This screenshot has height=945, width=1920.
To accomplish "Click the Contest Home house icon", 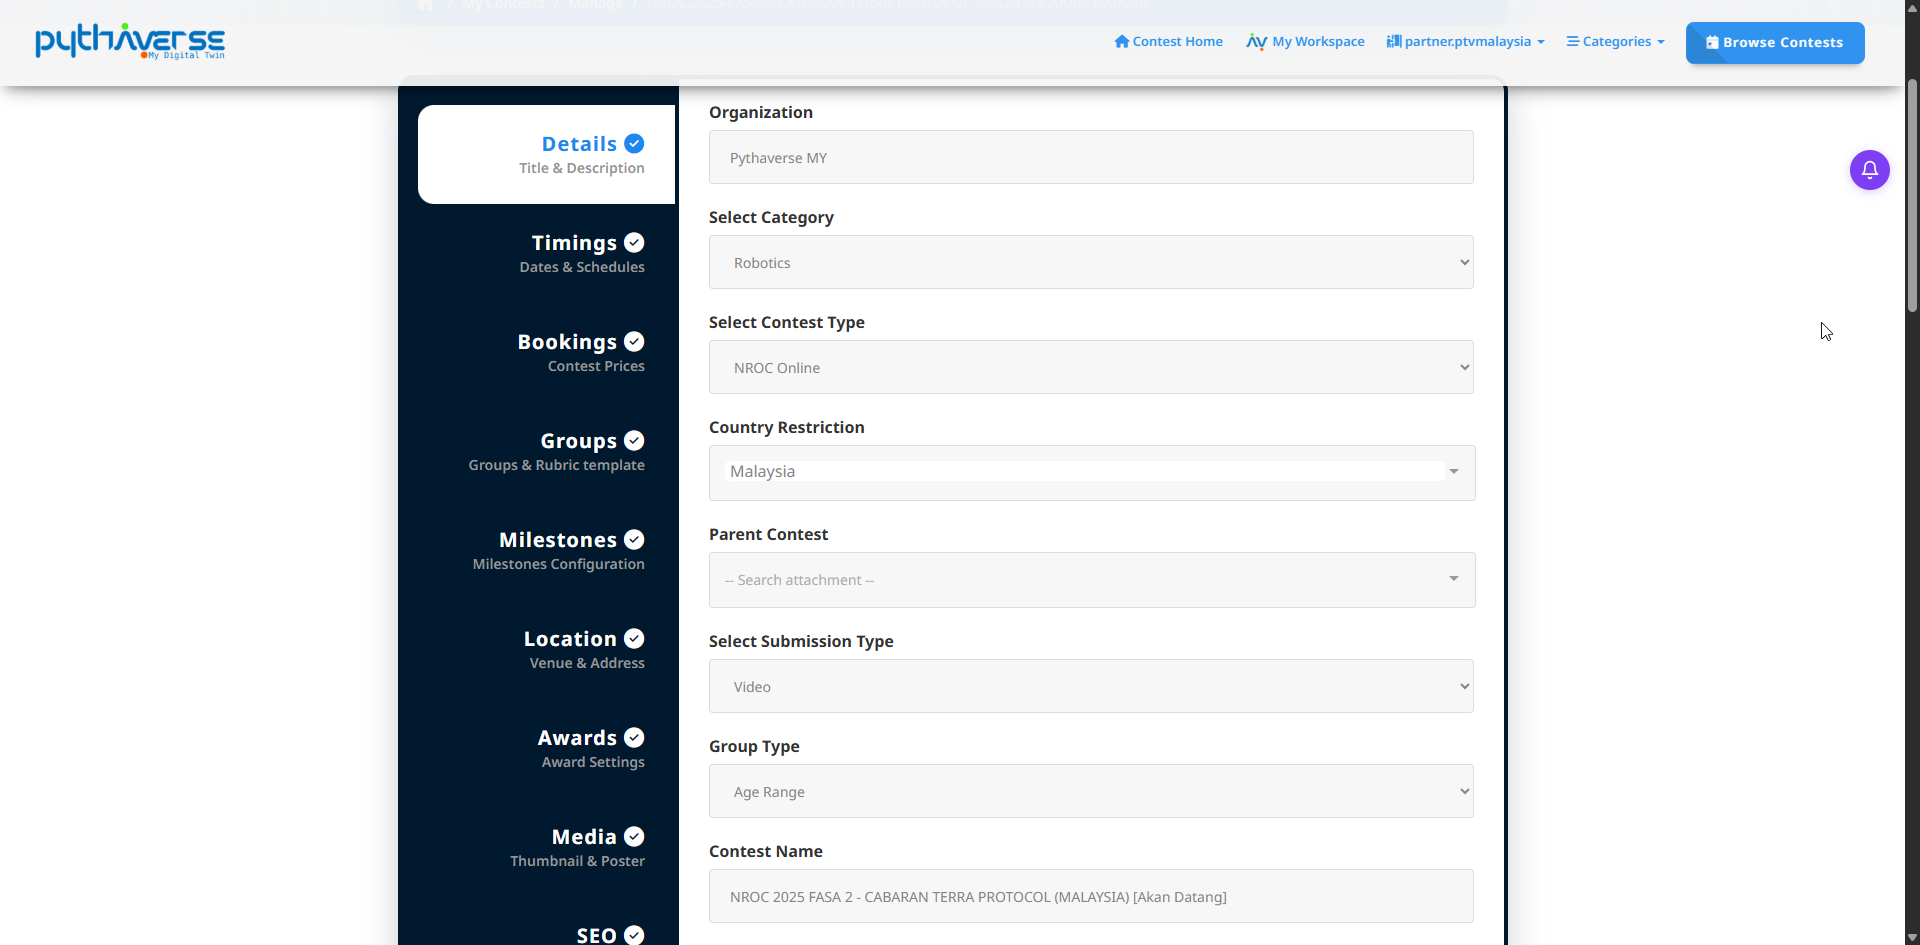I will [x=1122, y=41].
